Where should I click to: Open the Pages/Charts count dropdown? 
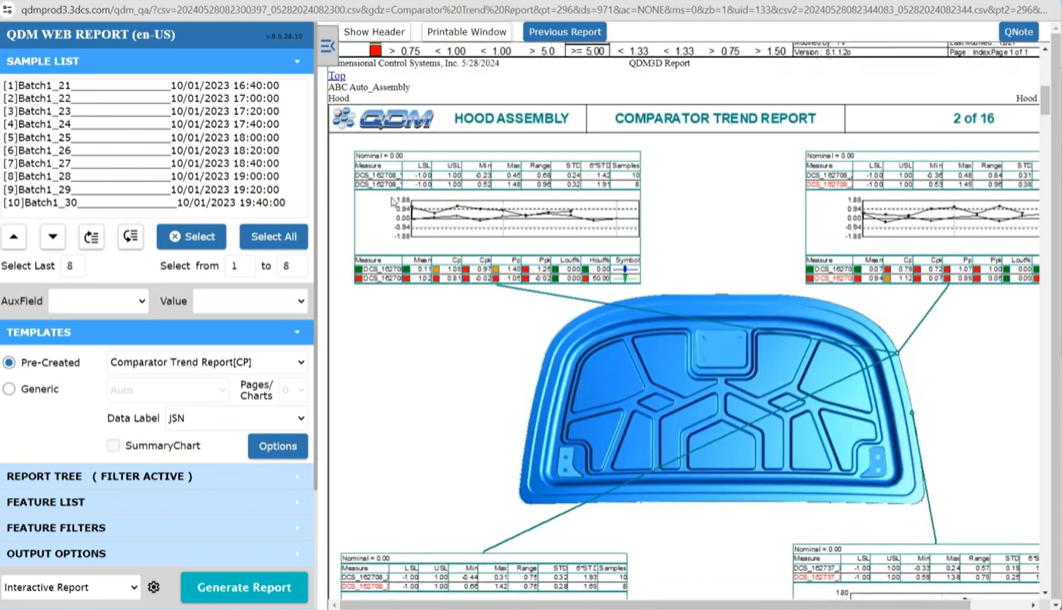point(293,390)
